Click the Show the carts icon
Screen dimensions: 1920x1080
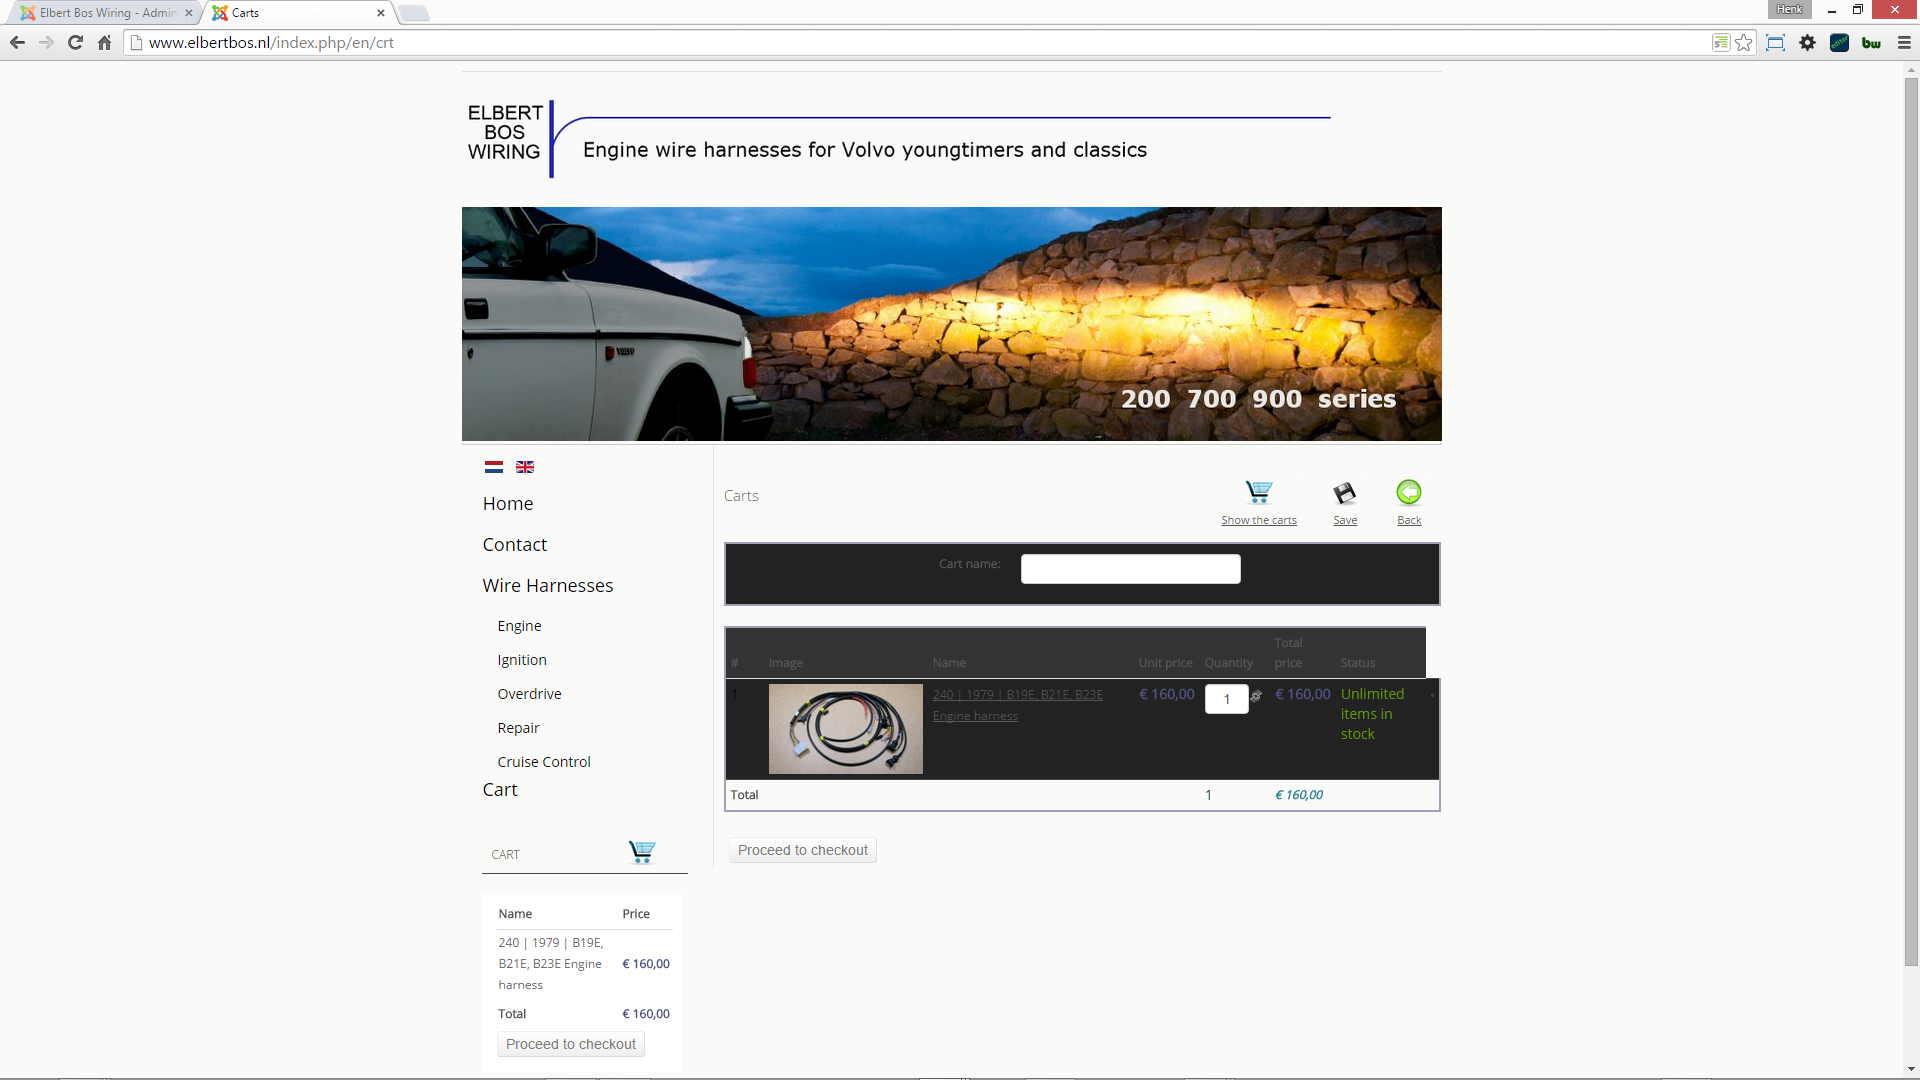1258,492
